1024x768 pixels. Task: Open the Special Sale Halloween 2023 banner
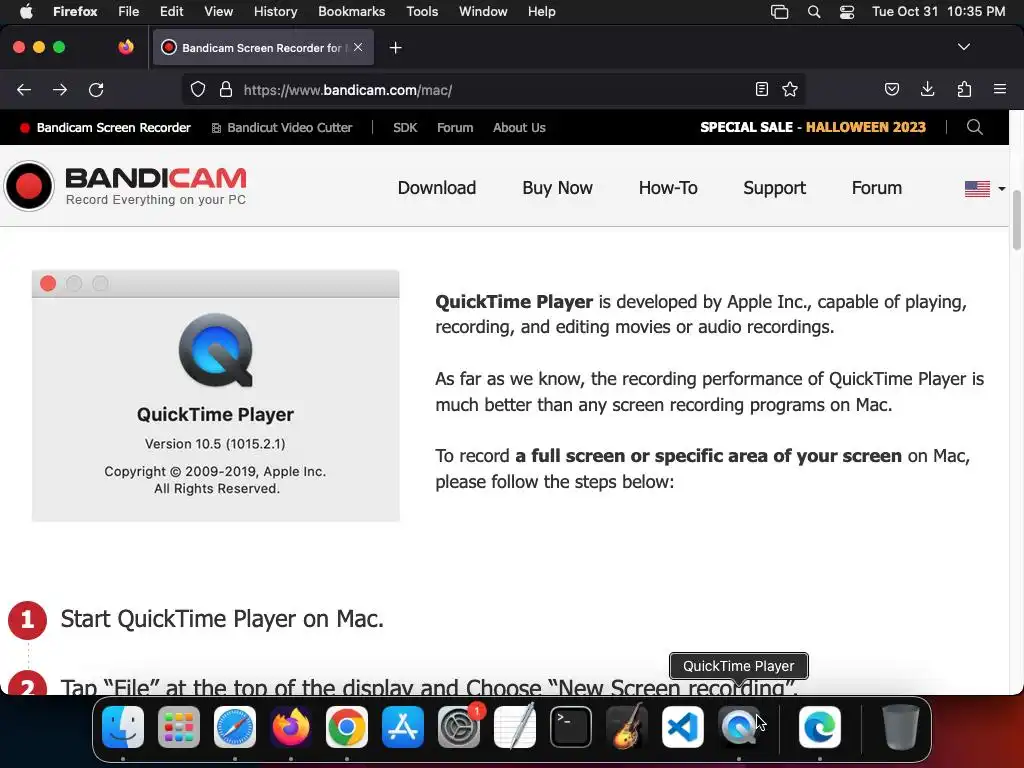point(813,127)
